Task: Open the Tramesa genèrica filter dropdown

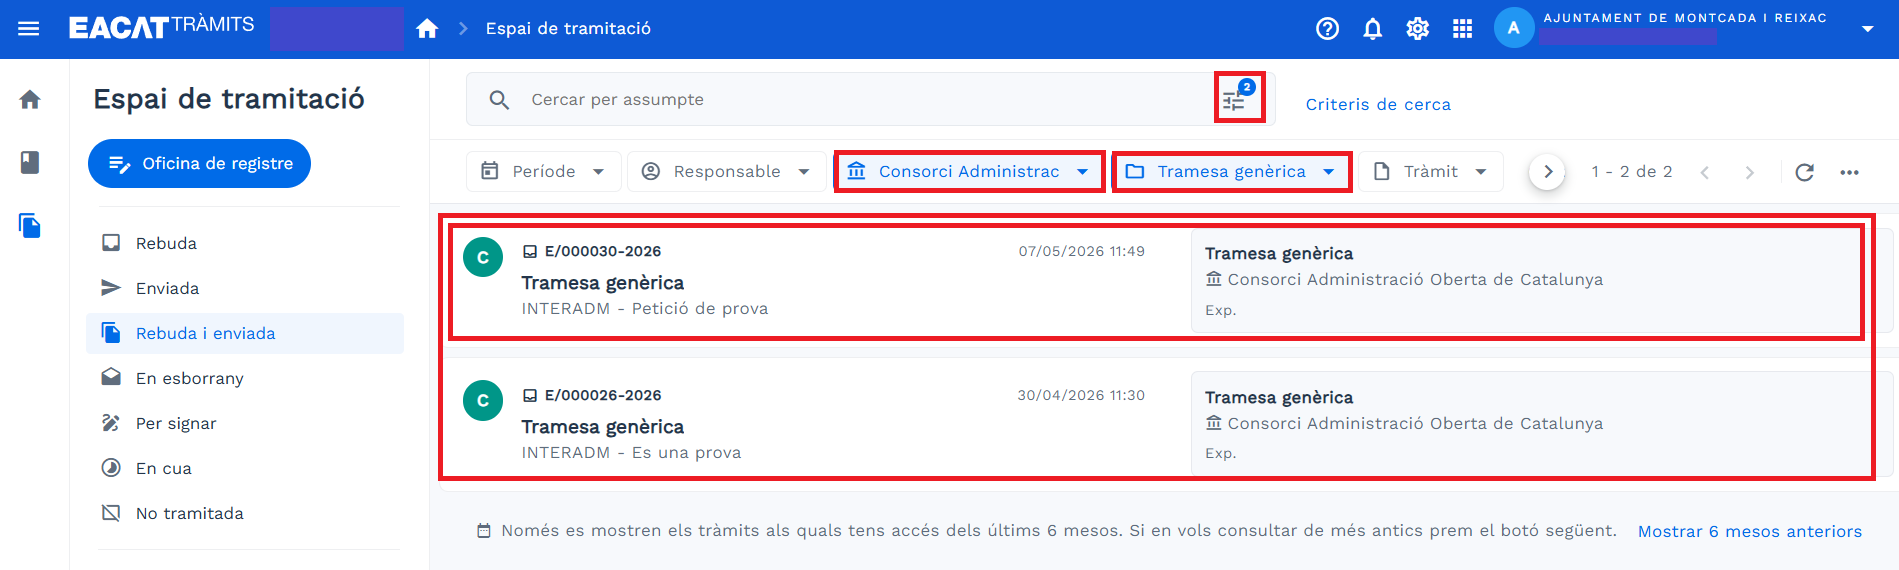Action: click(x=1231, y=172)
